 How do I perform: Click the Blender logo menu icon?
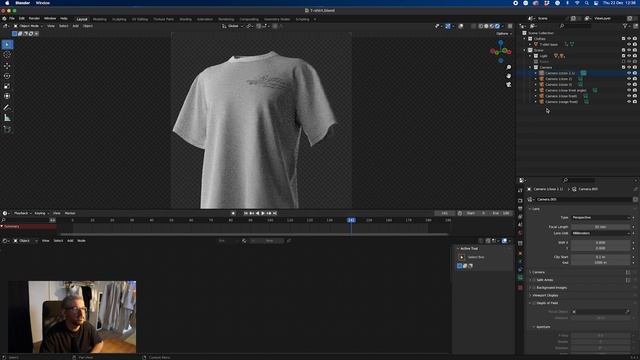(4, 18)
